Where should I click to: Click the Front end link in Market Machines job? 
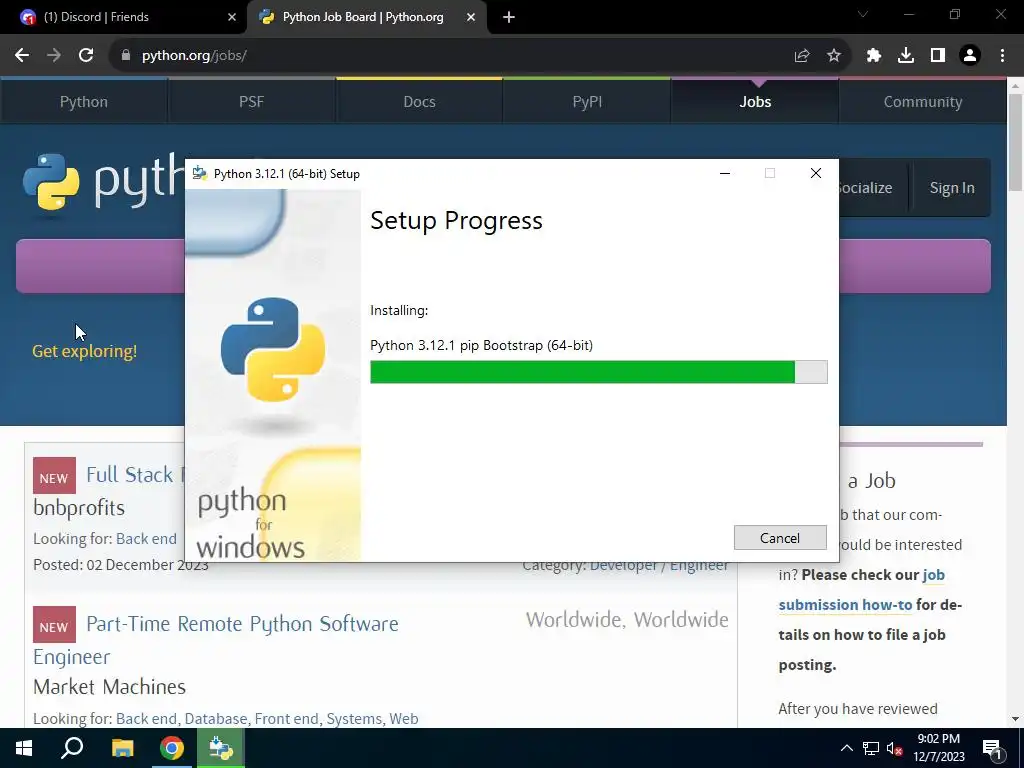(286, 718)
